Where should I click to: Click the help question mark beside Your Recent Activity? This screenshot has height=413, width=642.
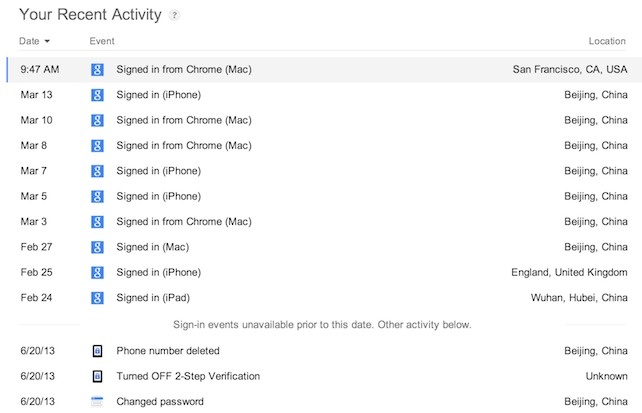(x=174, y=16)
